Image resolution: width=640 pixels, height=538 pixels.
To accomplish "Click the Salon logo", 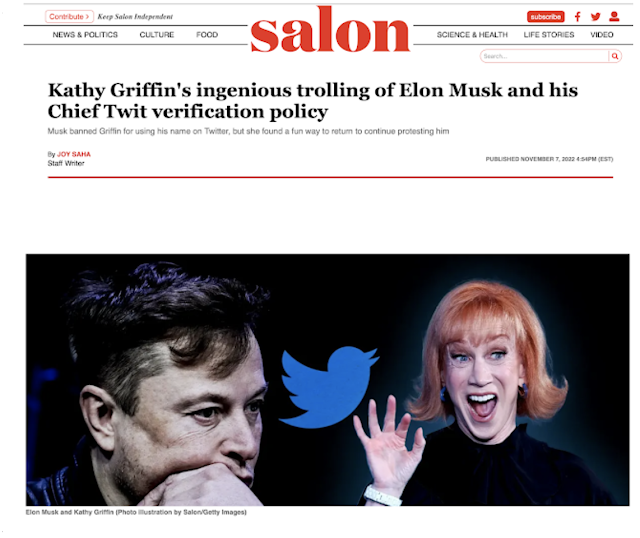I will click(330, 30).
